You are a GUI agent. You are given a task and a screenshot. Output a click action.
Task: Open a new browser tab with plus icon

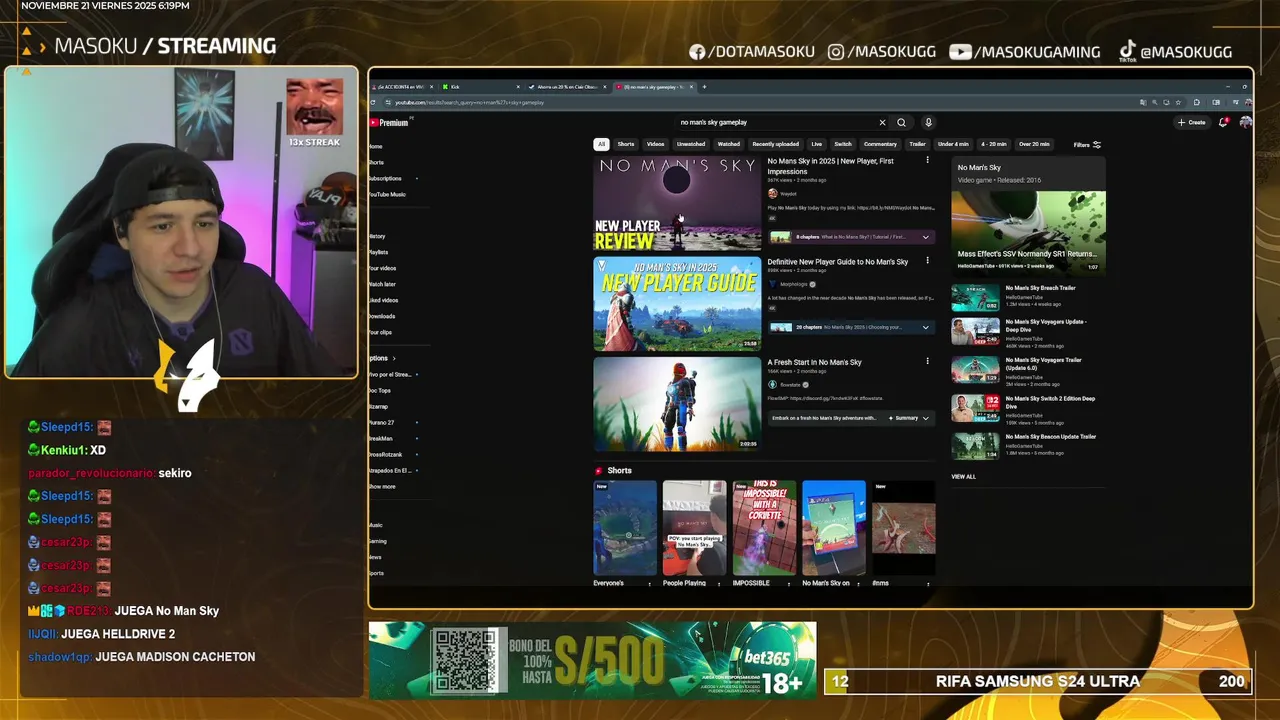pos(704,87)
